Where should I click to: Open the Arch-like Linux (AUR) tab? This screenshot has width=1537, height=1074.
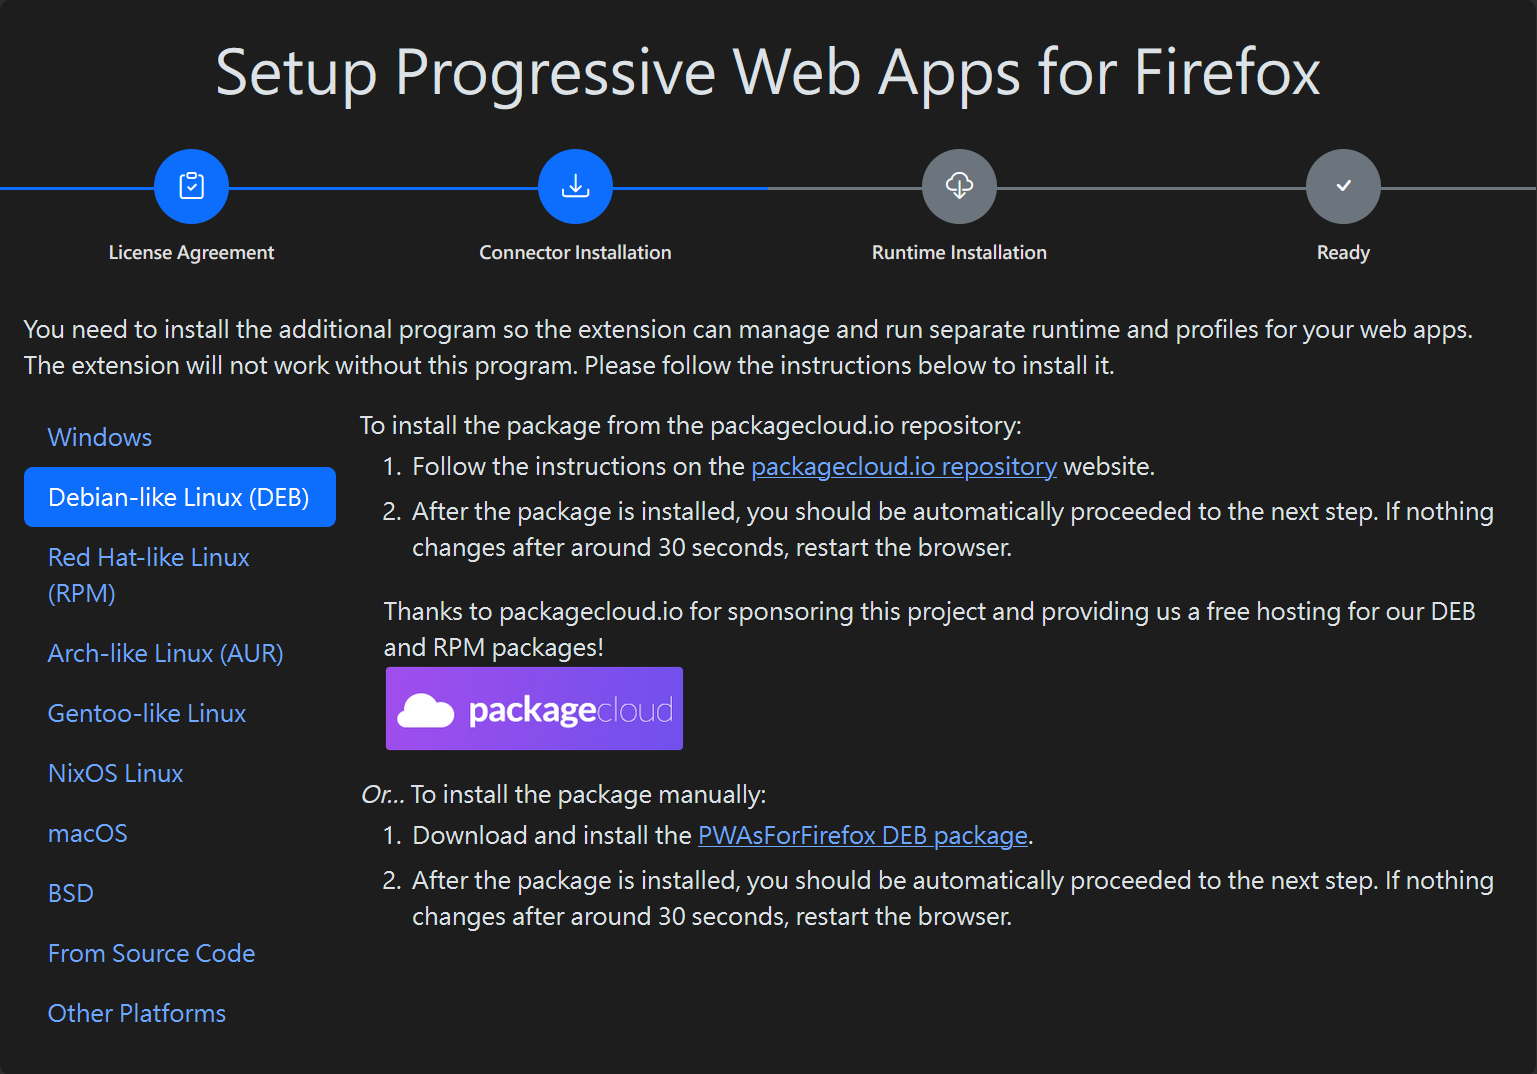click(x=165, y=653)
